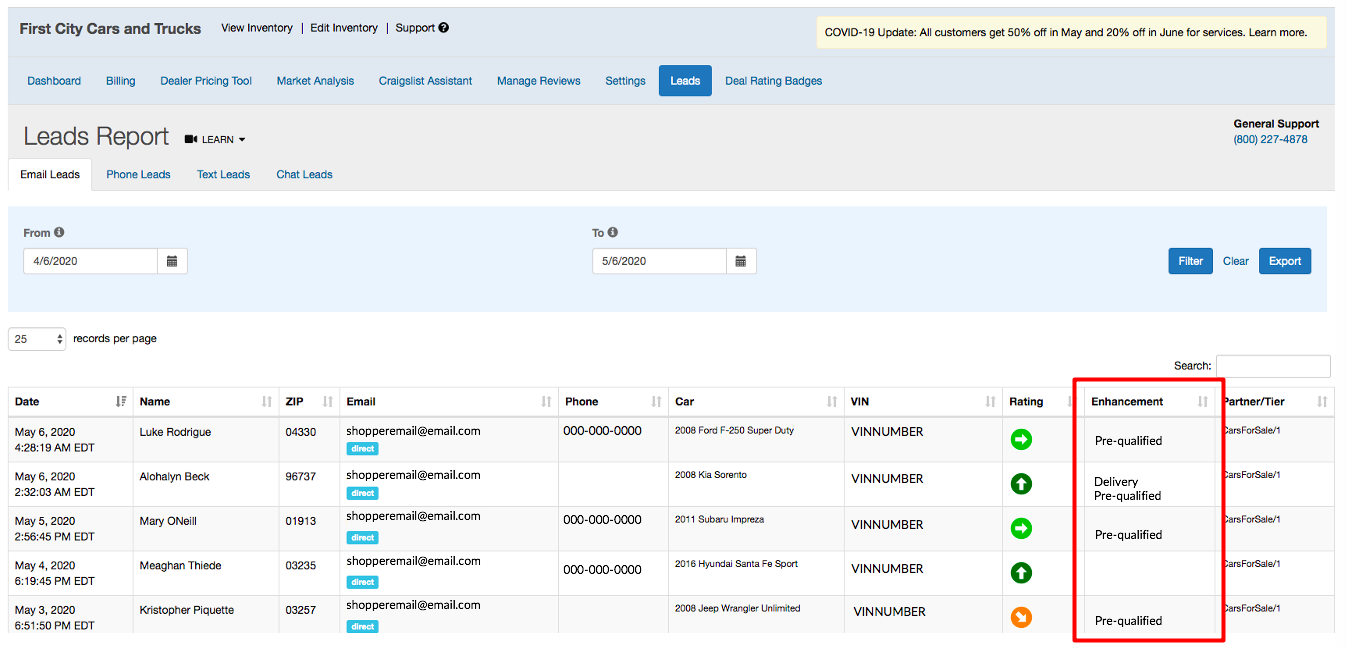Click the COVID-19 Update banner Learn more

[x=1277, y=32]
